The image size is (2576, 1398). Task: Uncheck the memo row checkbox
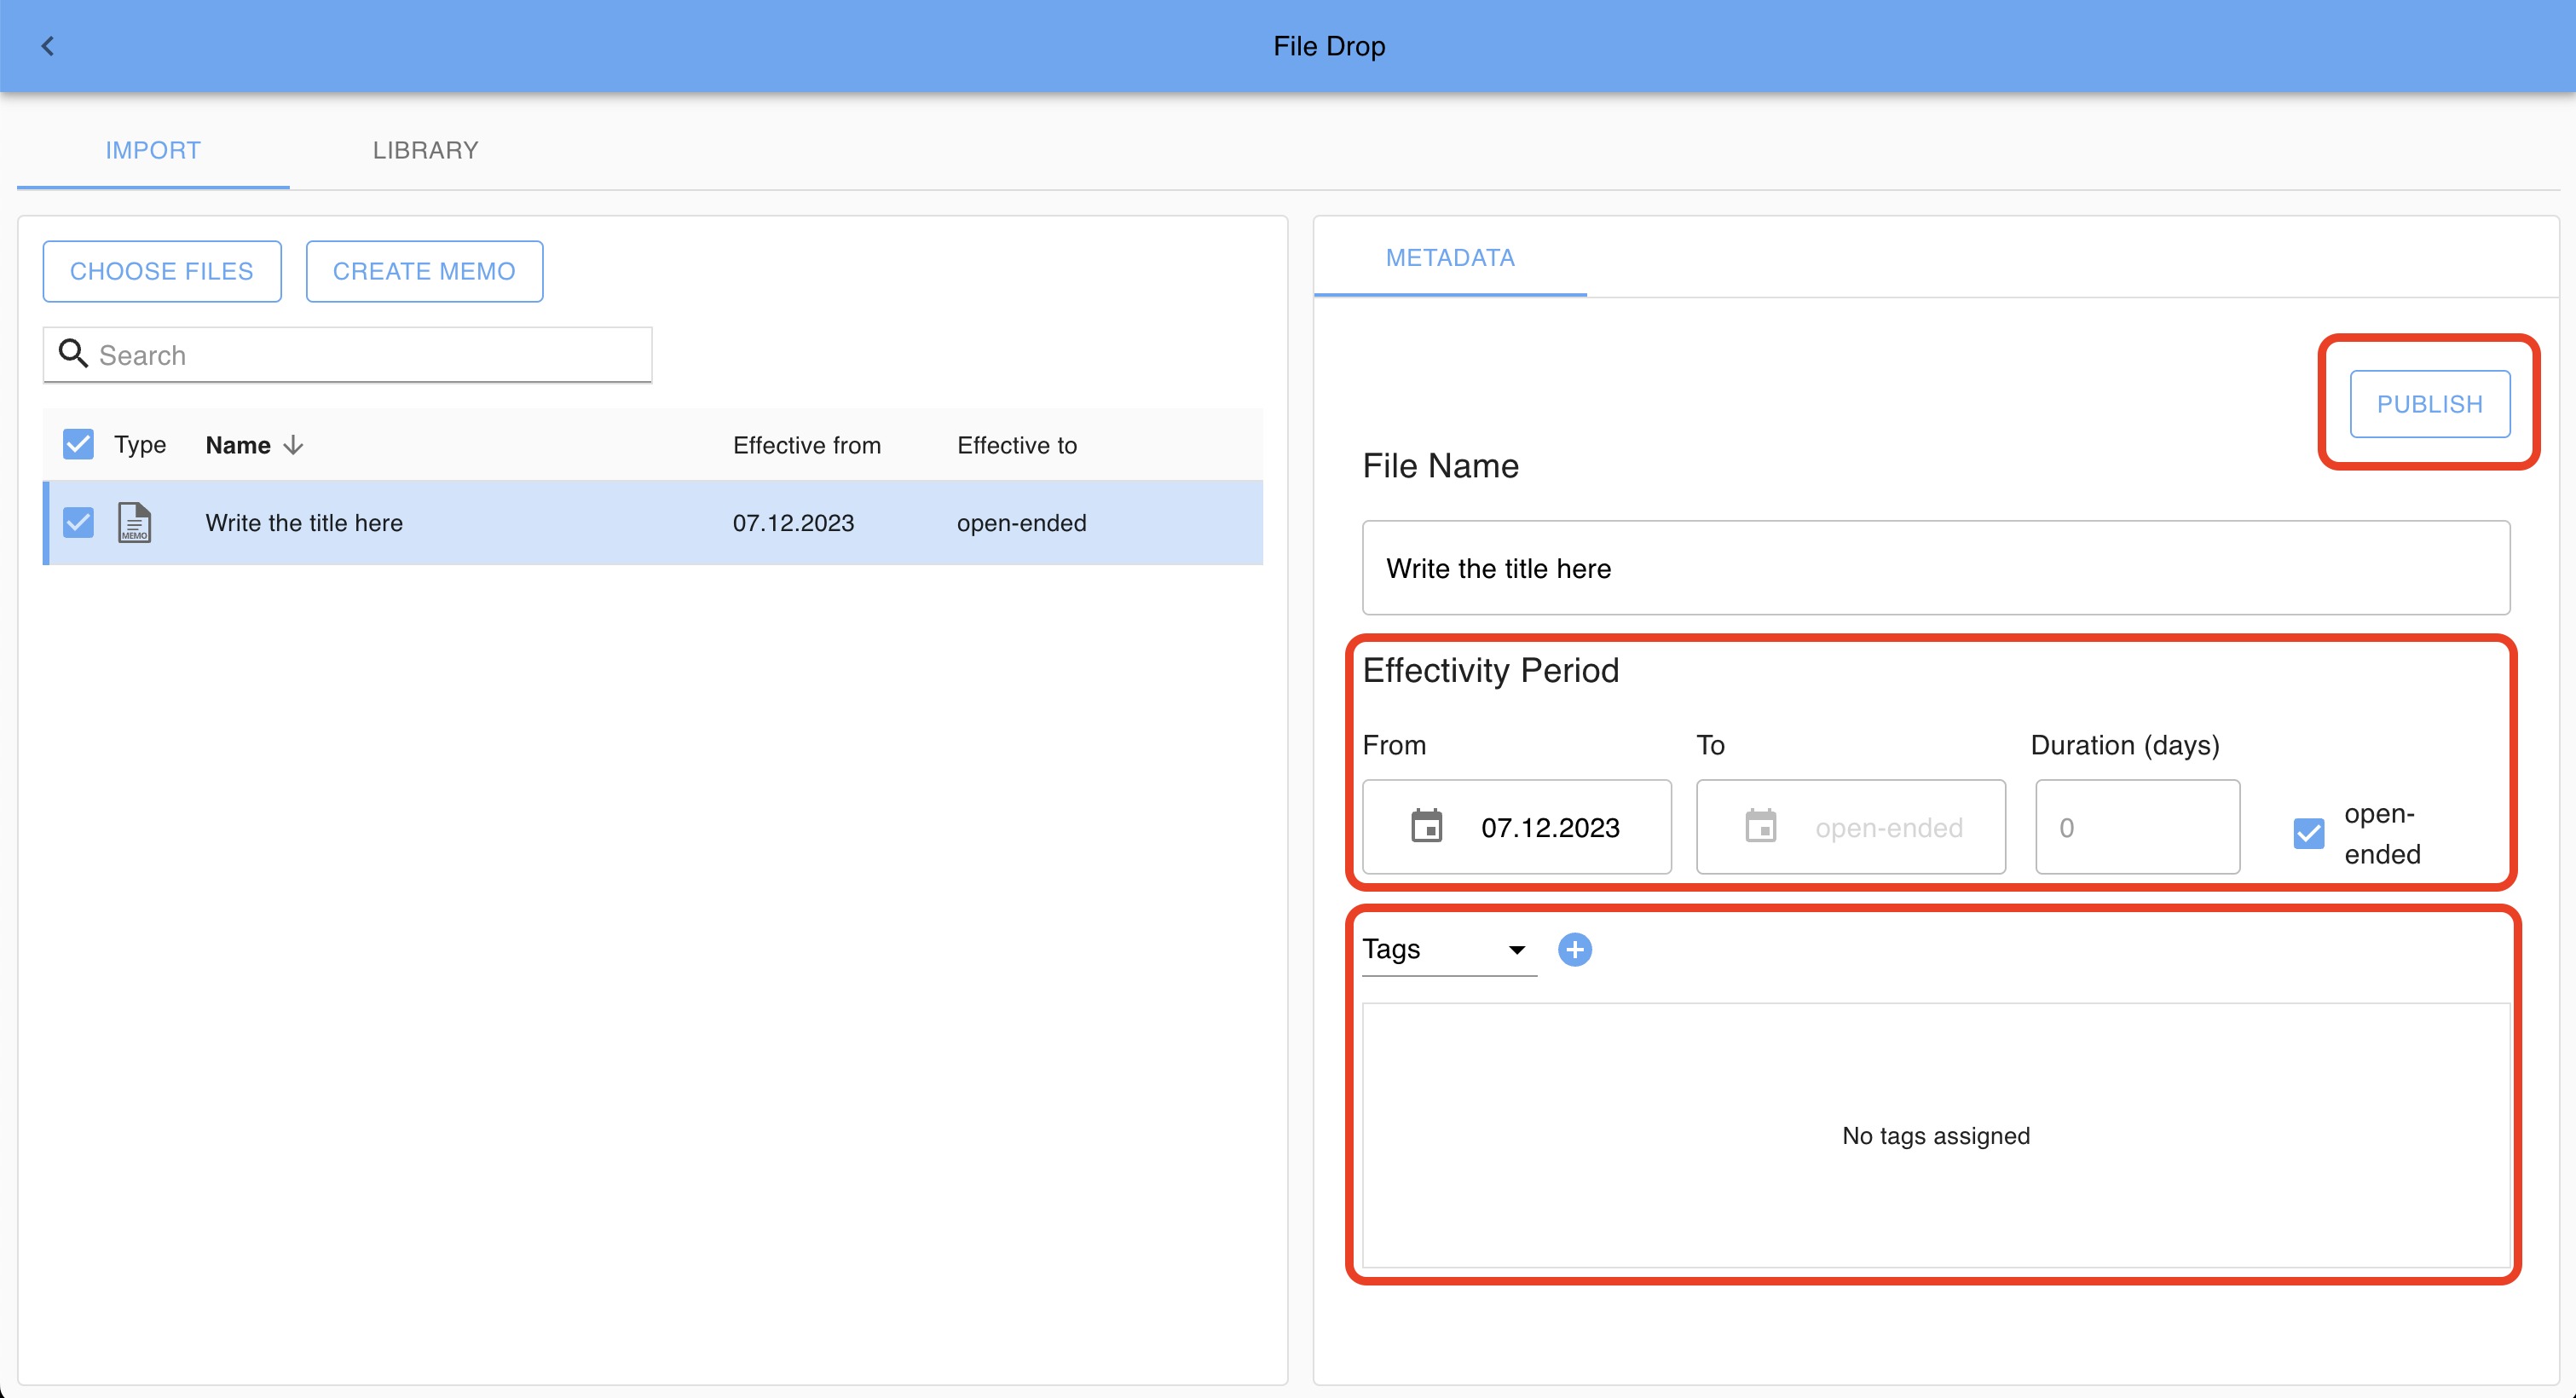[78, 522]
